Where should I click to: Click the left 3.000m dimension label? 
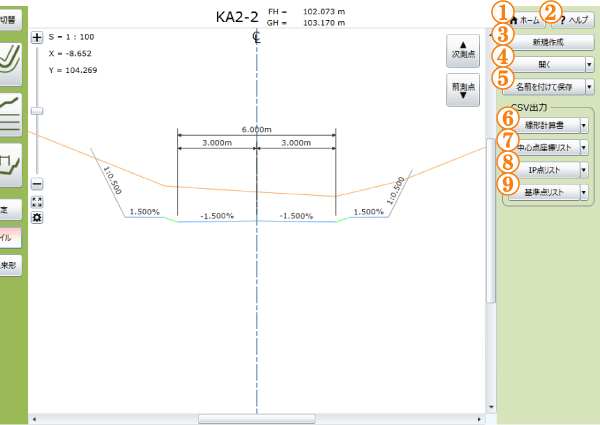[217, 143]
